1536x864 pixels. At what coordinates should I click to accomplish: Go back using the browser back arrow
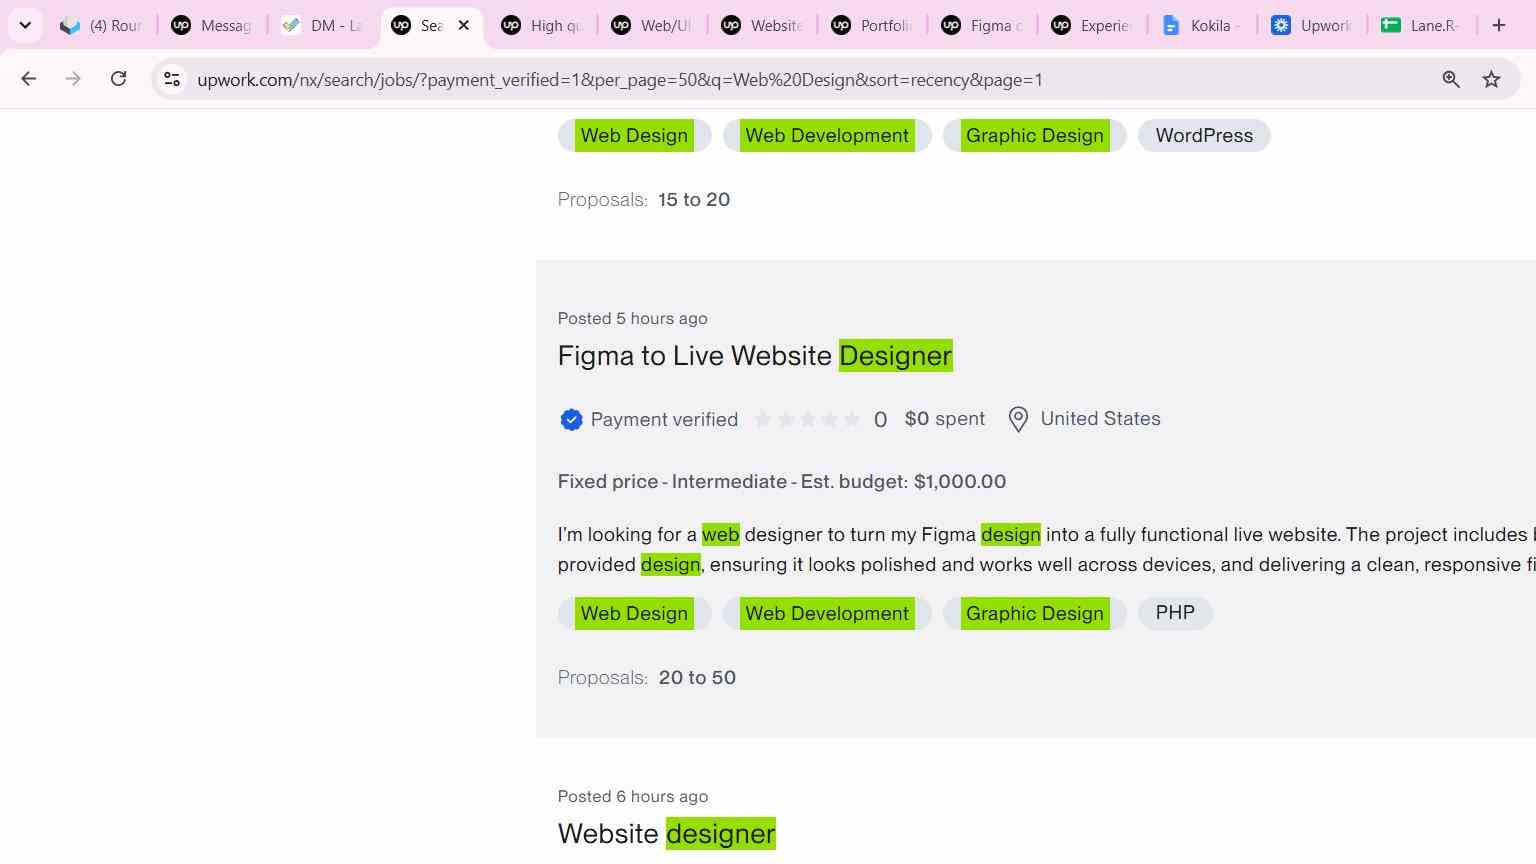click(28, 79)
